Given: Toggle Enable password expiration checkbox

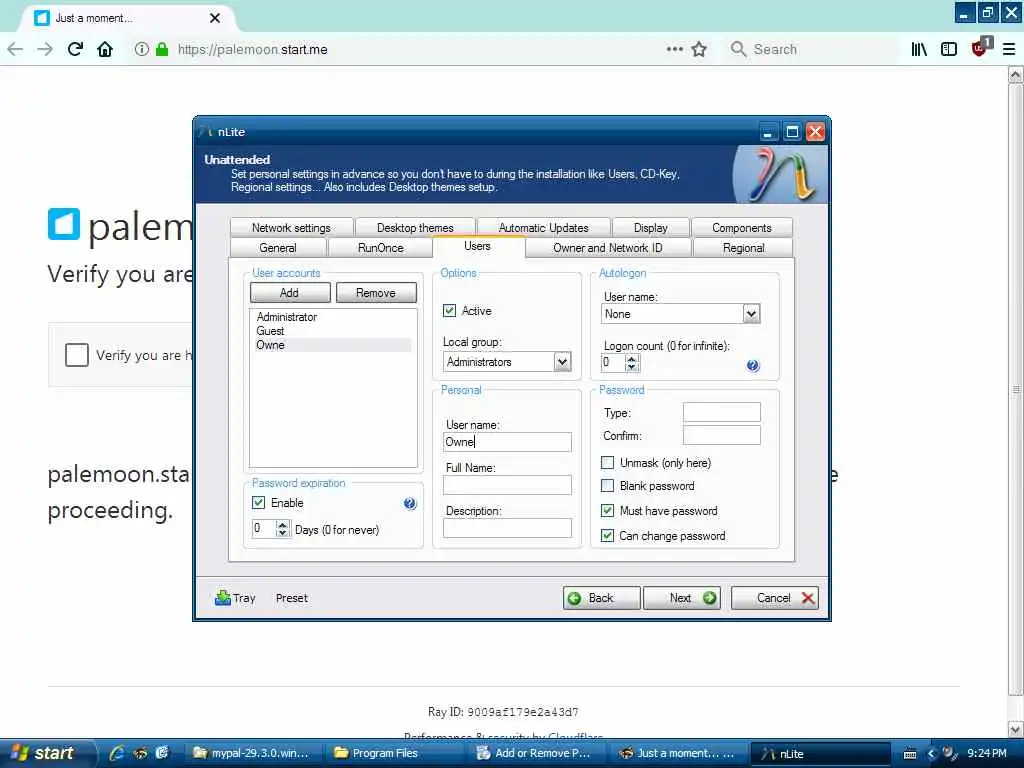Looking at the screenshot, I should click(259, 503).
